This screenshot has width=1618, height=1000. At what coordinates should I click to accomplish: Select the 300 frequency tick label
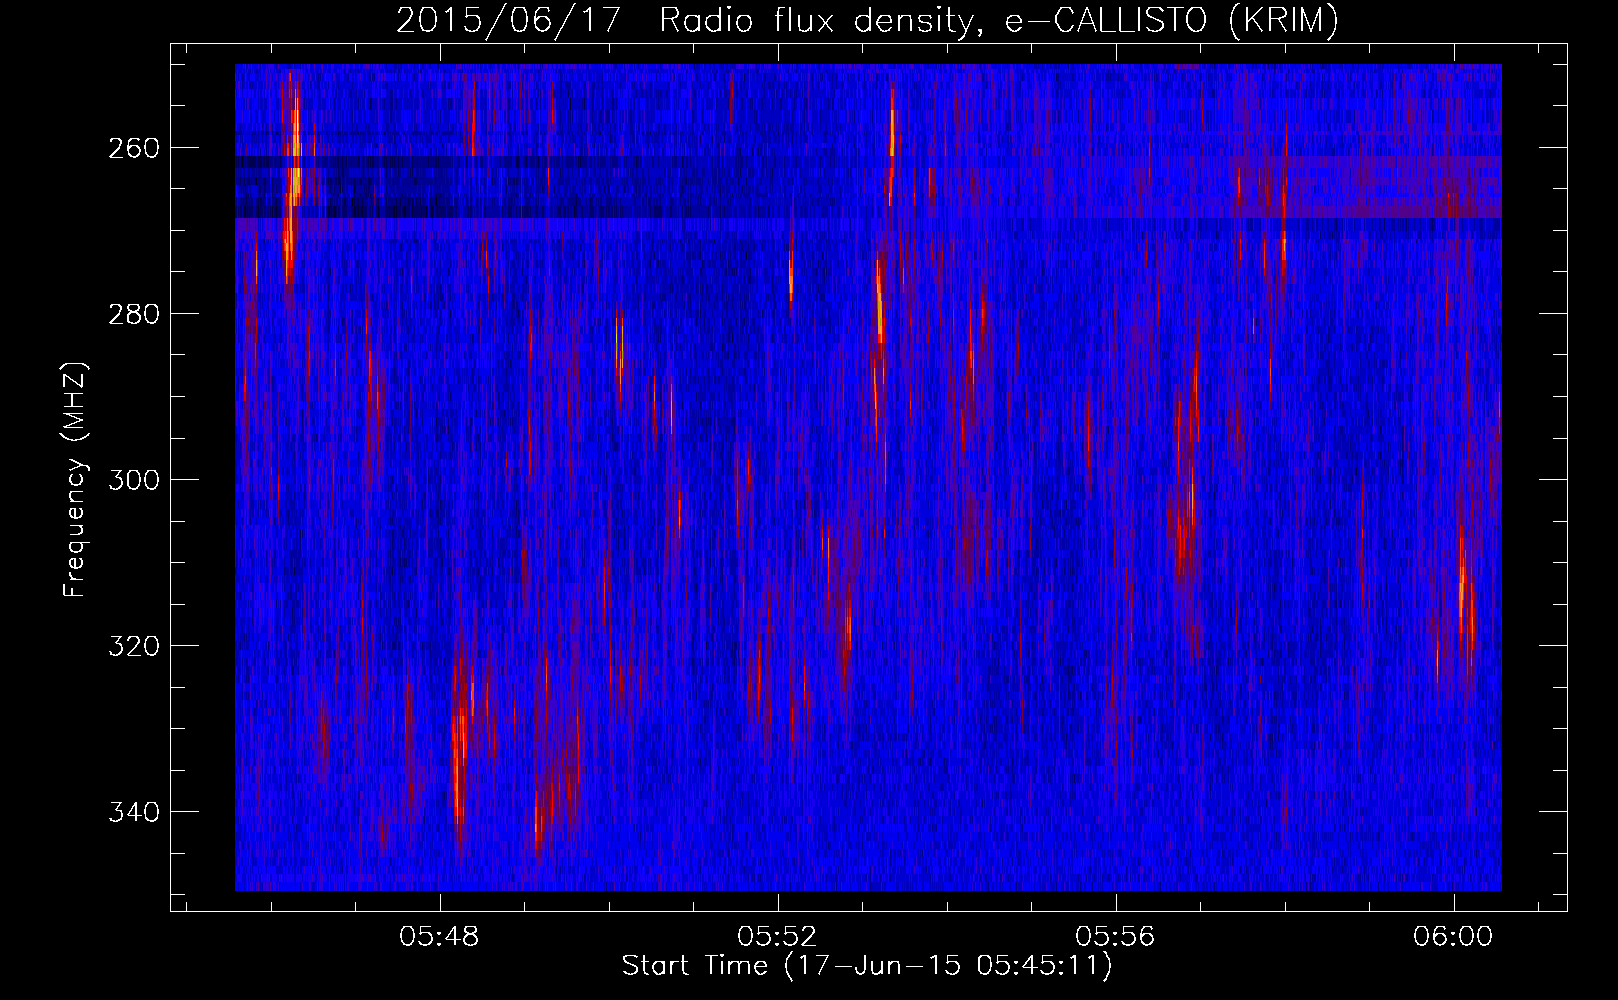[x=133, y=480]
